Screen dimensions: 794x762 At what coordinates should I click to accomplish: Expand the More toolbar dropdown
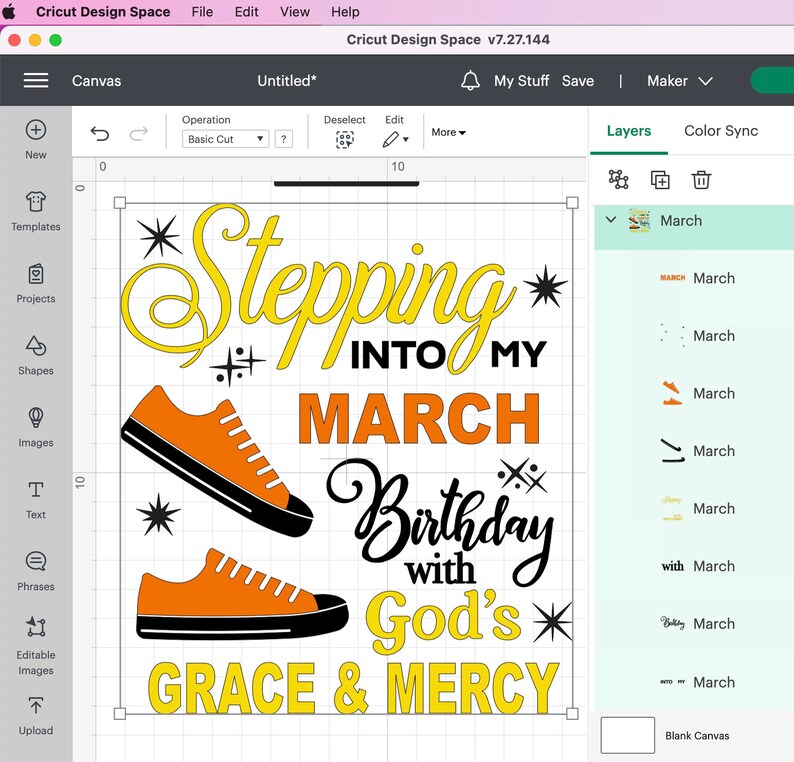448,132
